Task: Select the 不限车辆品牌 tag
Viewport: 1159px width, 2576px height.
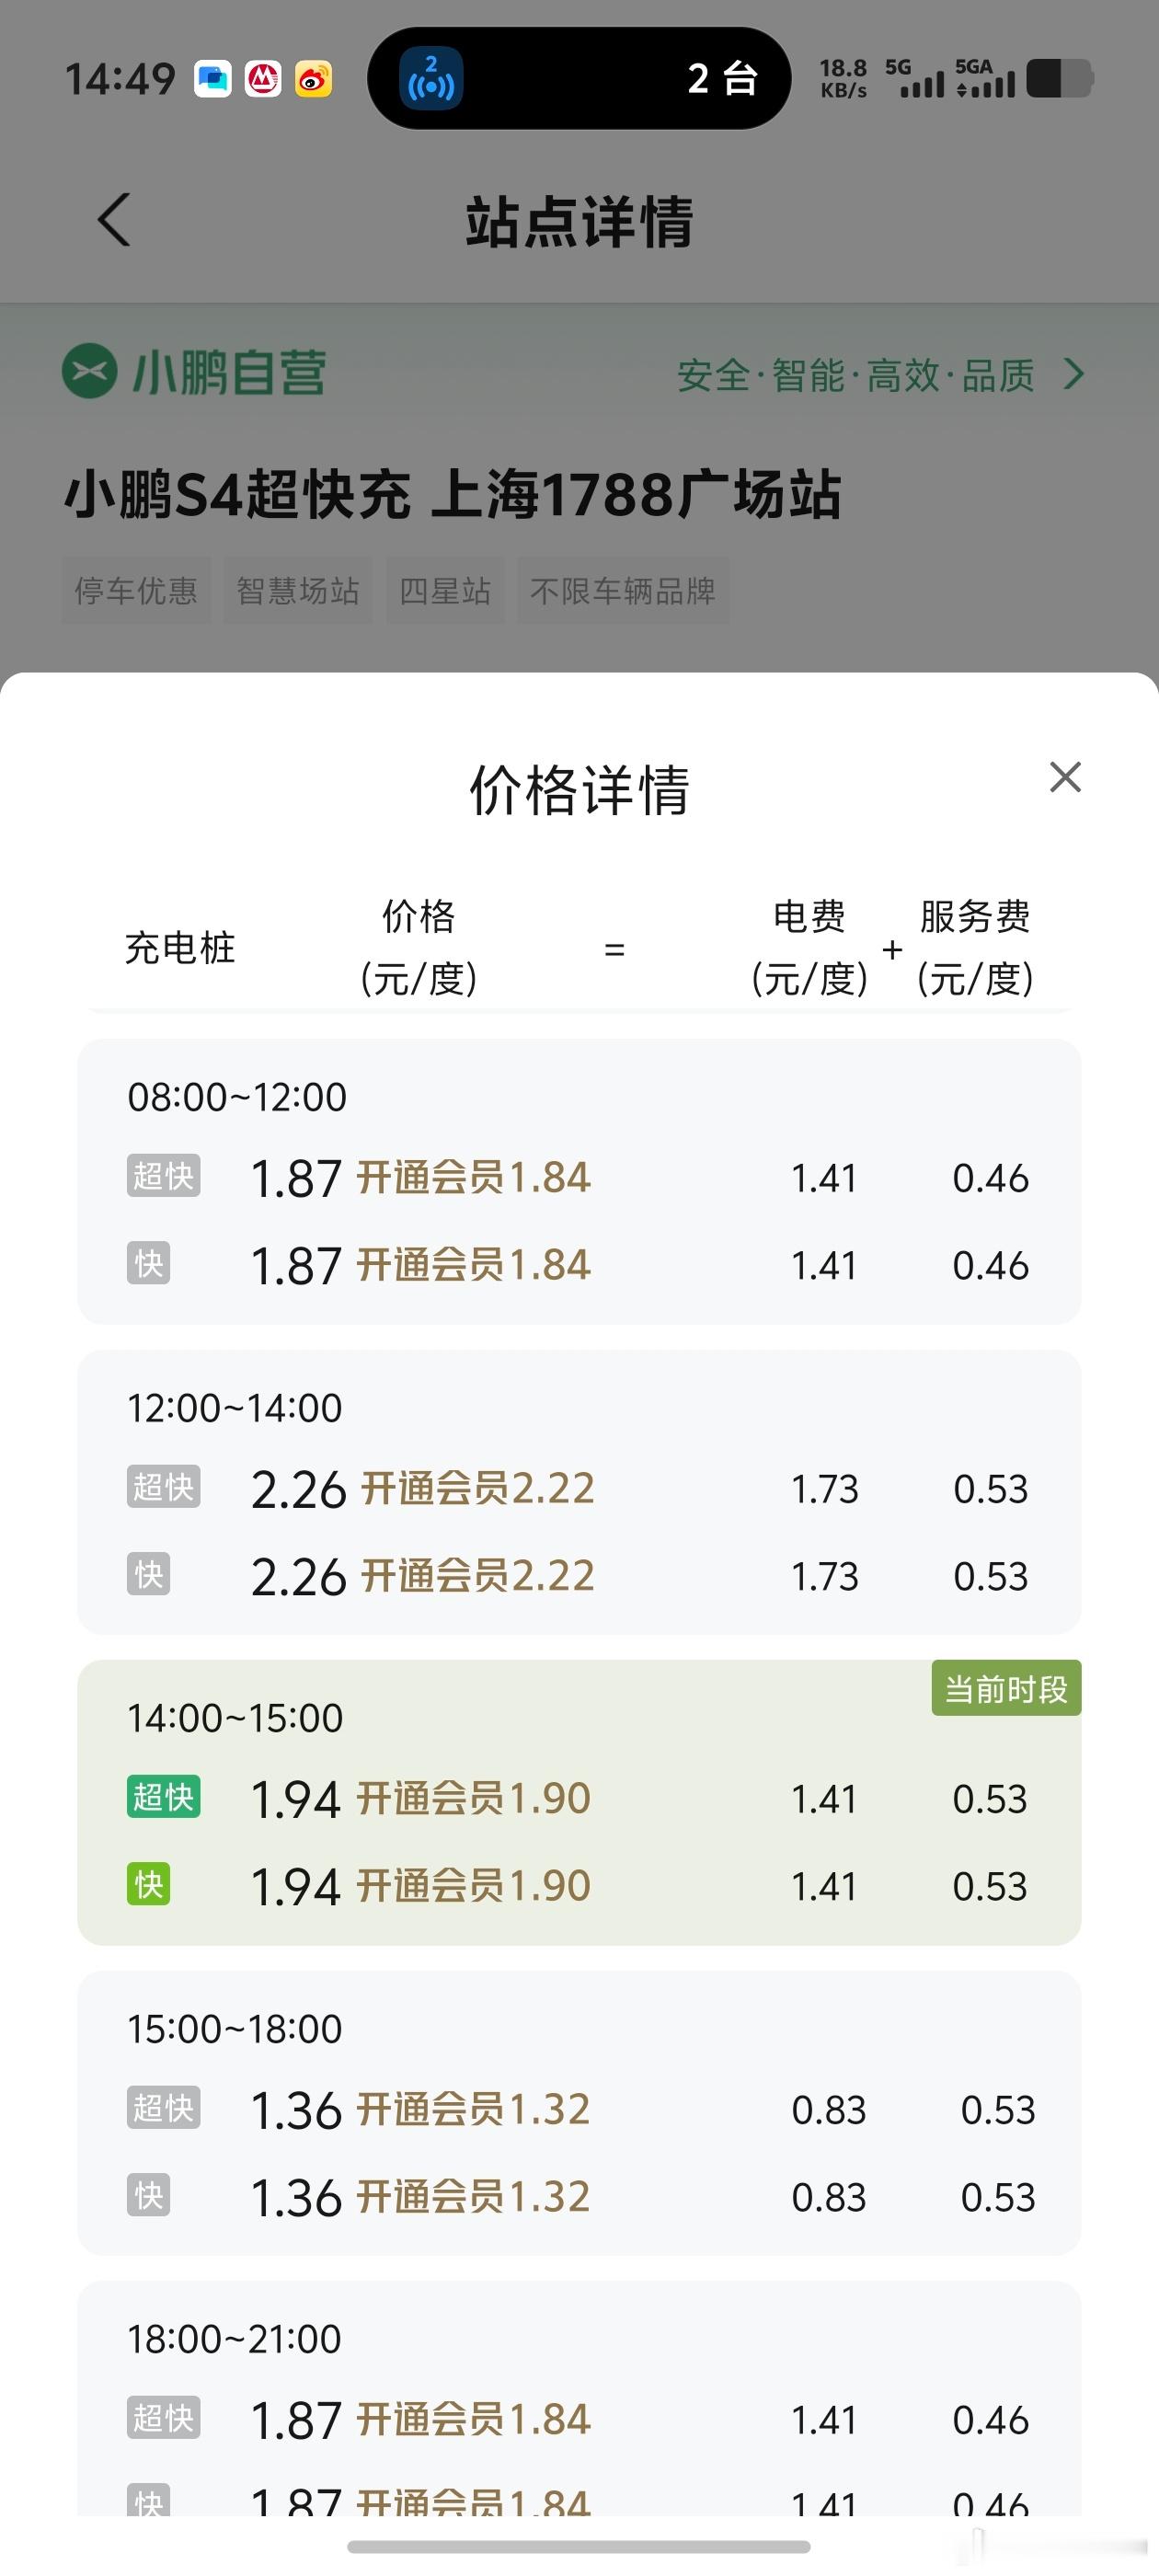Action: pos(622,590)
